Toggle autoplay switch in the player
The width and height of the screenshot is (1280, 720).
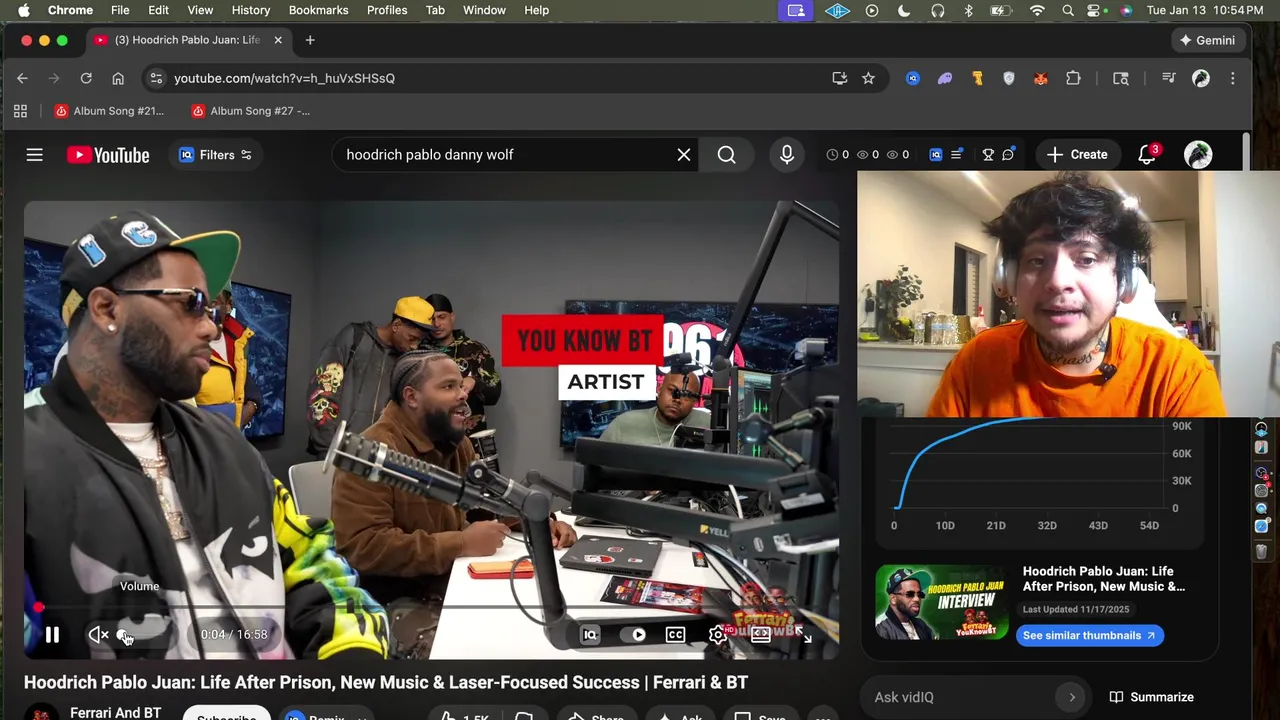point(634,635)
